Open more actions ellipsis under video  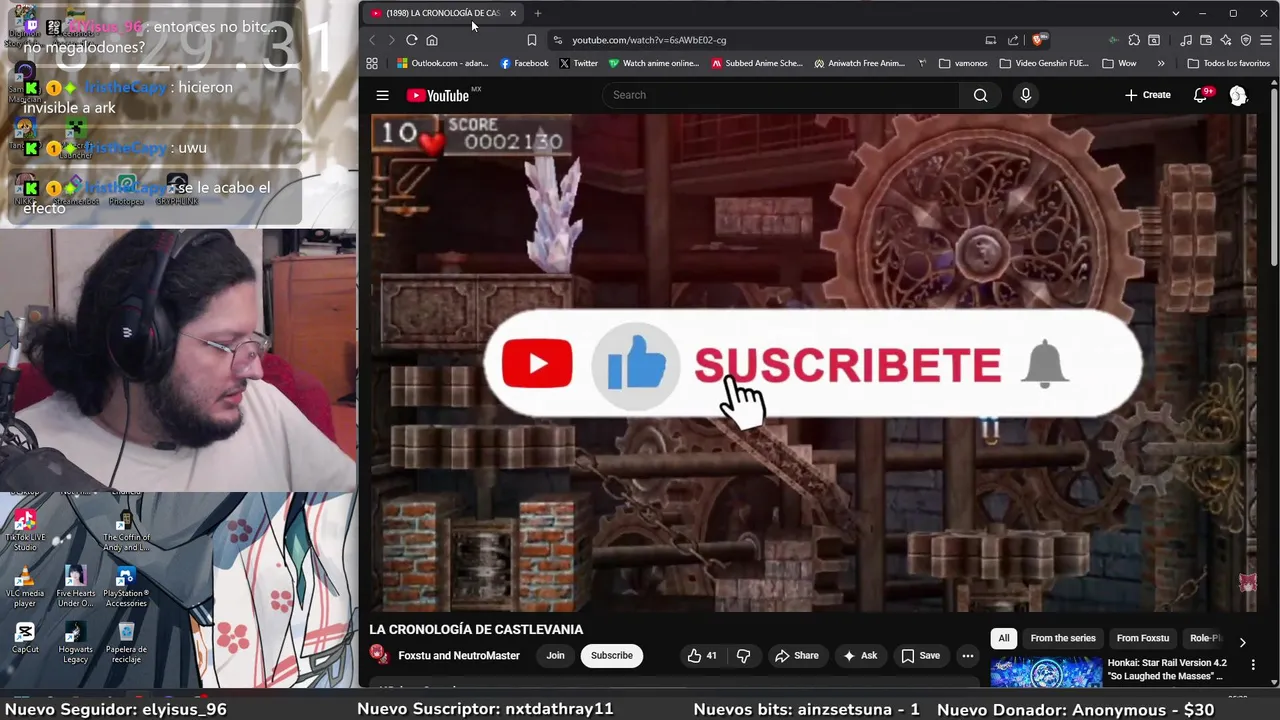pyautogui.click(x=967, y=656)
